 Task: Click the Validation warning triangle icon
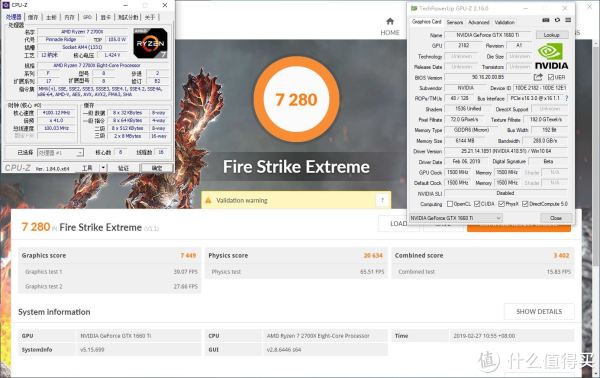tap(208, 200)
